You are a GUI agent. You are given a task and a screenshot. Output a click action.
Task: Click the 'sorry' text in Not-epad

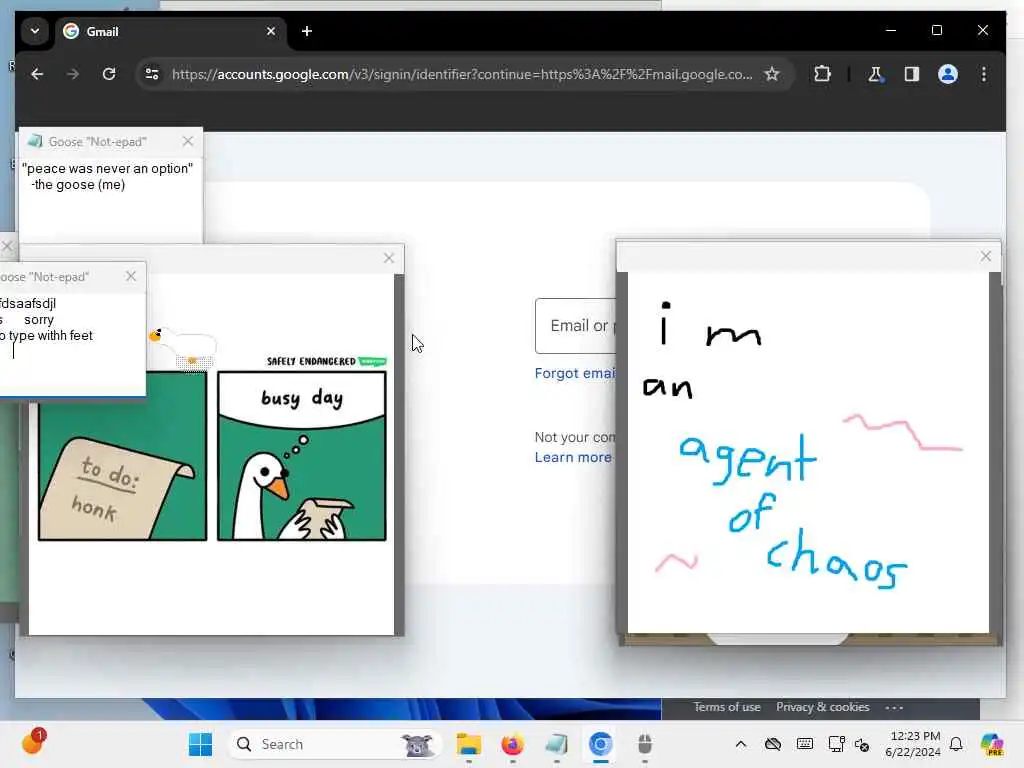click(39, 320)
